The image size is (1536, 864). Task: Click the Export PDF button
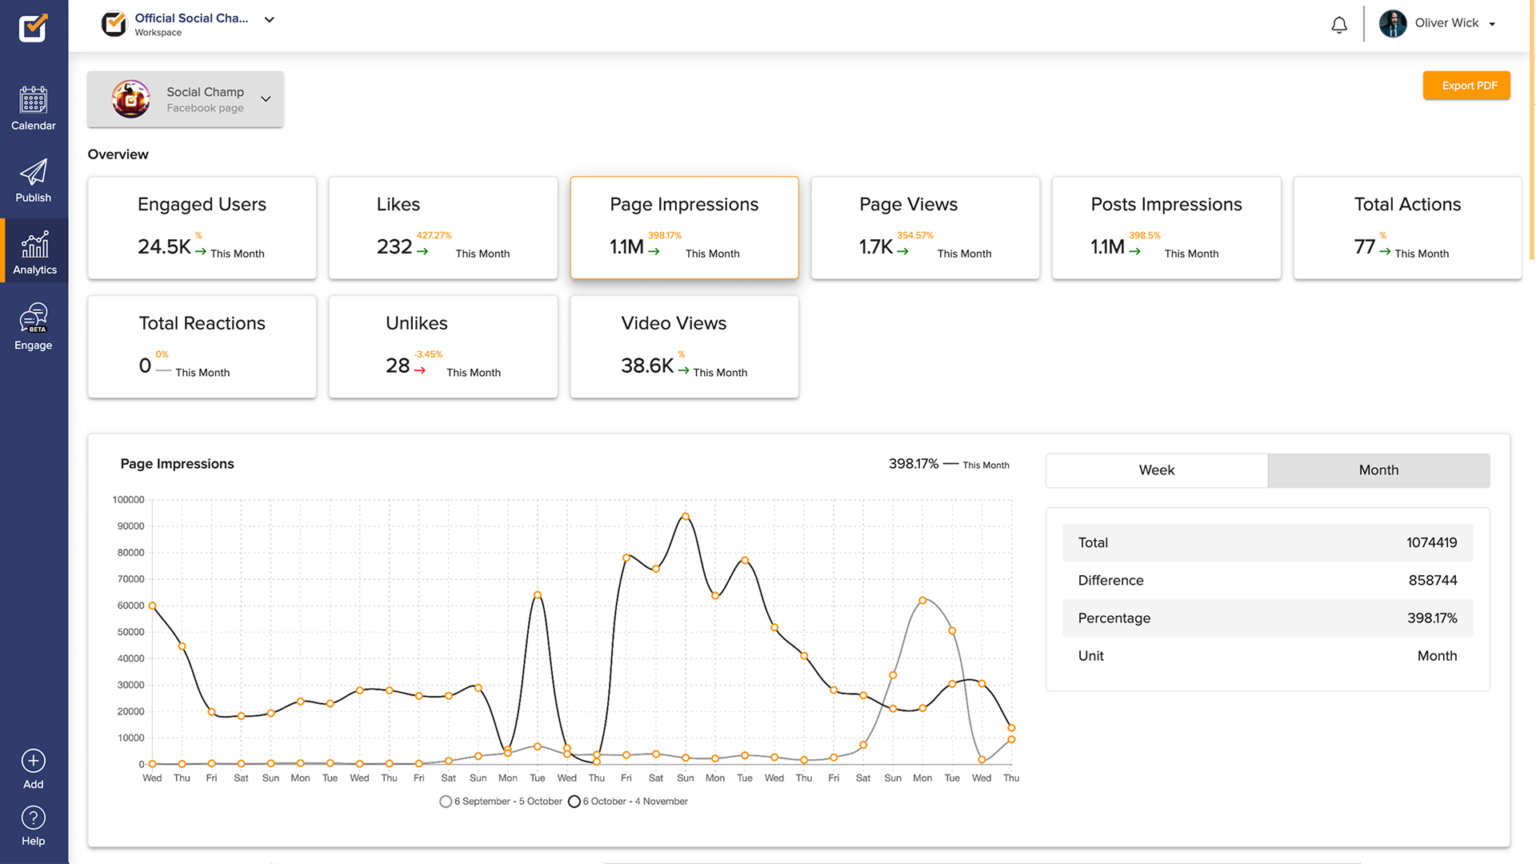coord(1466,86)
